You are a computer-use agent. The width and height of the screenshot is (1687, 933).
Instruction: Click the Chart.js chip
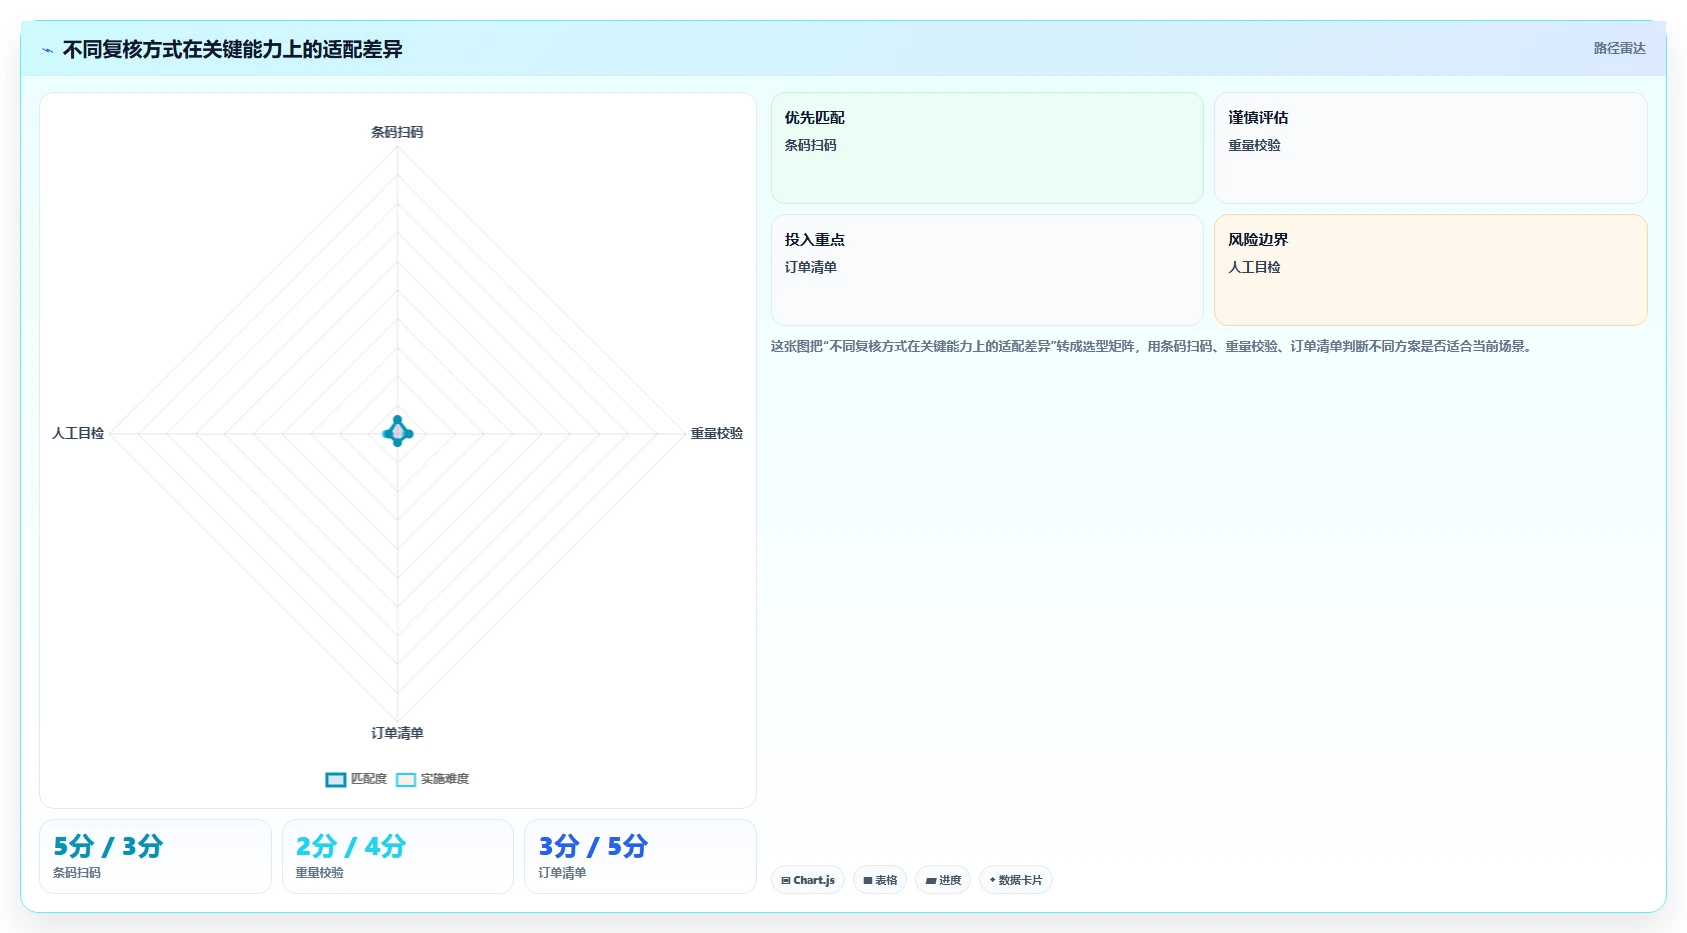[x=808, y=880]
